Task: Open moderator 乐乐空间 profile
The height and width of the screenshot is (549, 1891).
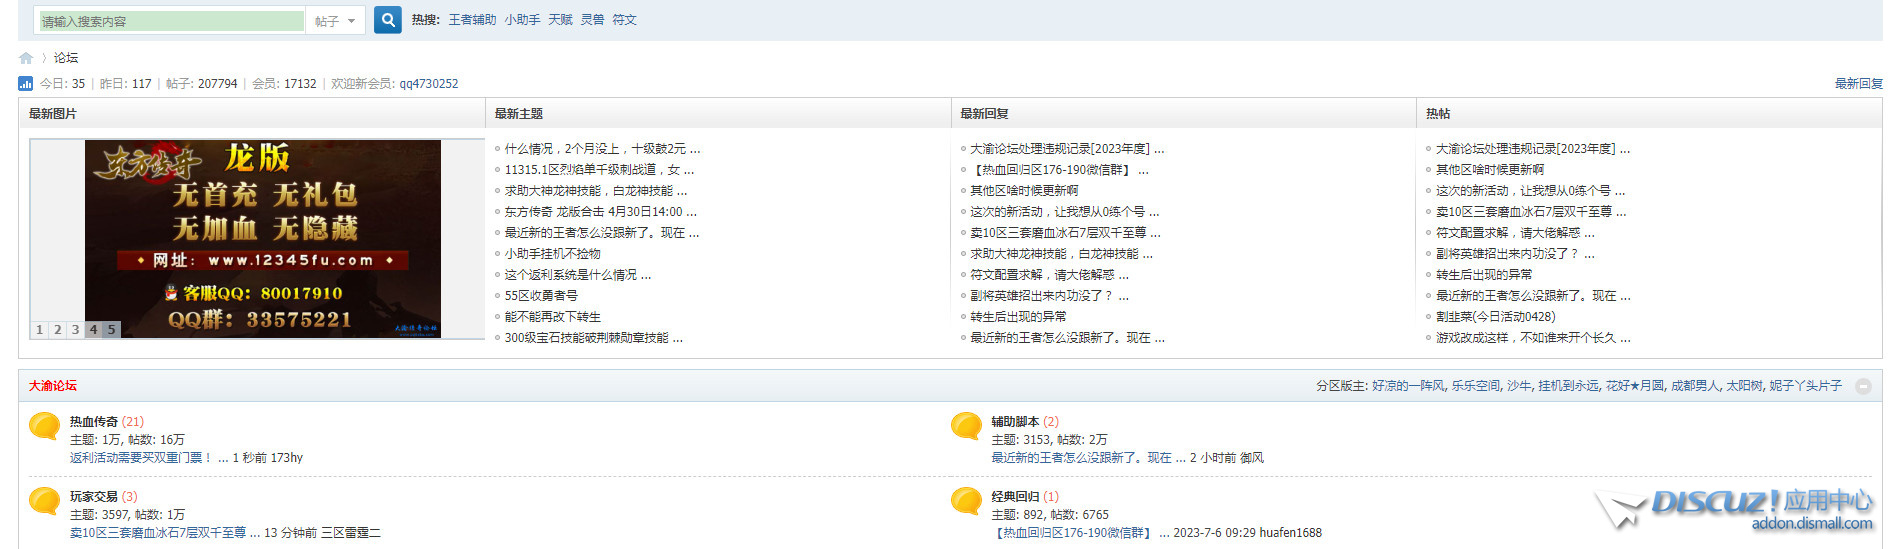Action: click(1476, 386)
